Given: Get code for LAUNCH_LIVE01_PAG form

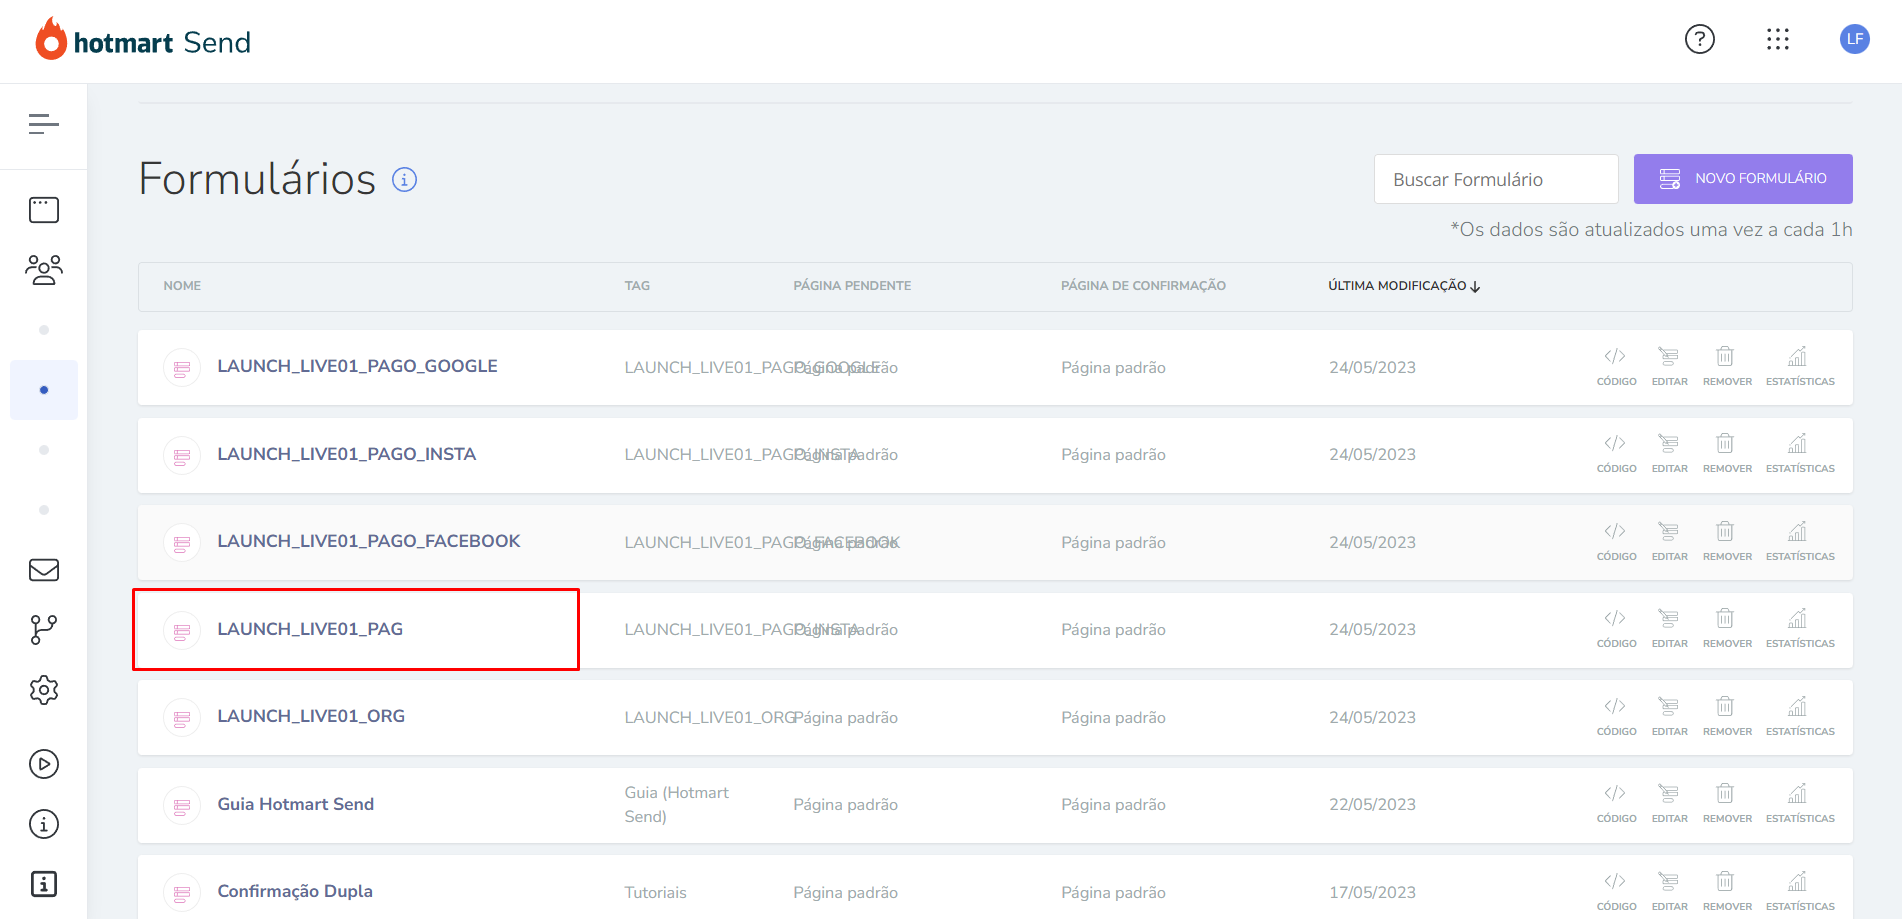Looking at the screenshot, I should click(x=1616, y=629).
